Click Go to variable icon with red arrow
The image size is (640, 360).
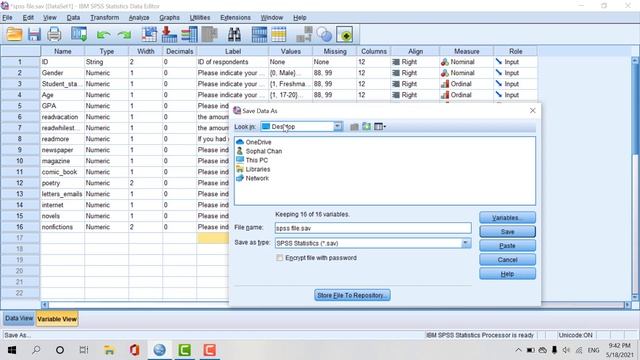coord(169,34)
